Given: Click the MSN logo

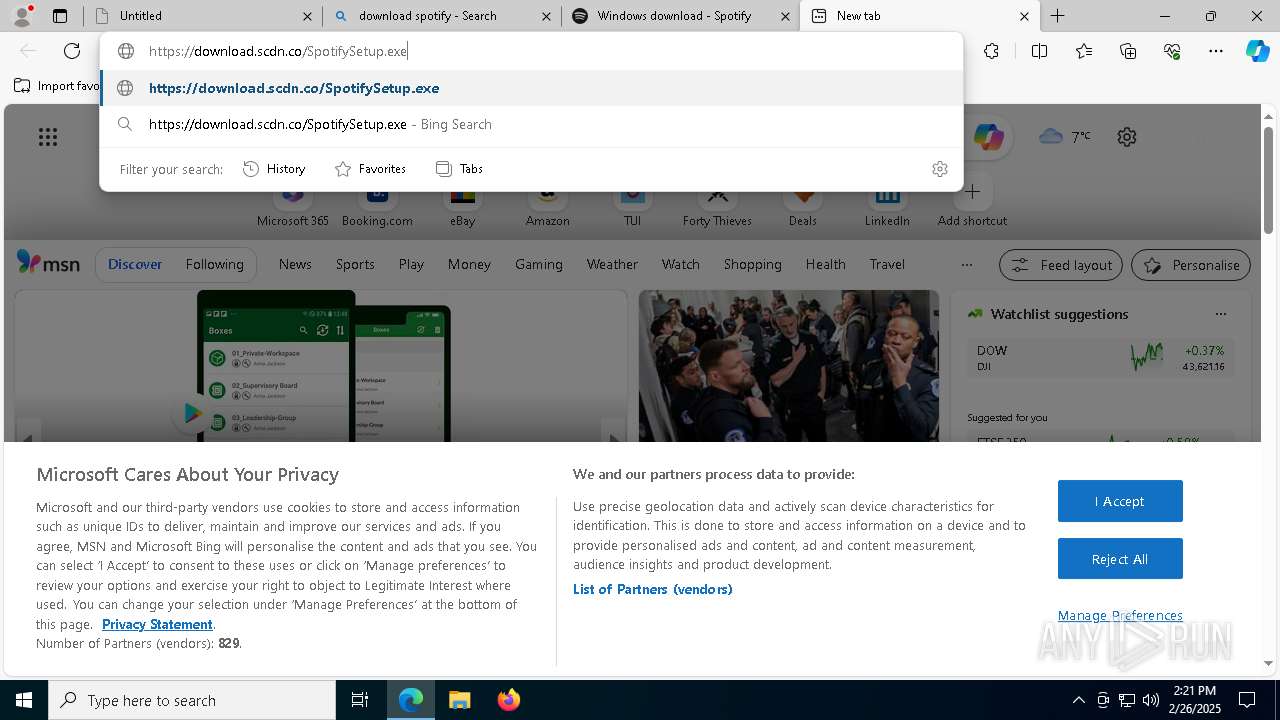Looking at the screenshot, I should pyautogui.click(x=48, y=263).
